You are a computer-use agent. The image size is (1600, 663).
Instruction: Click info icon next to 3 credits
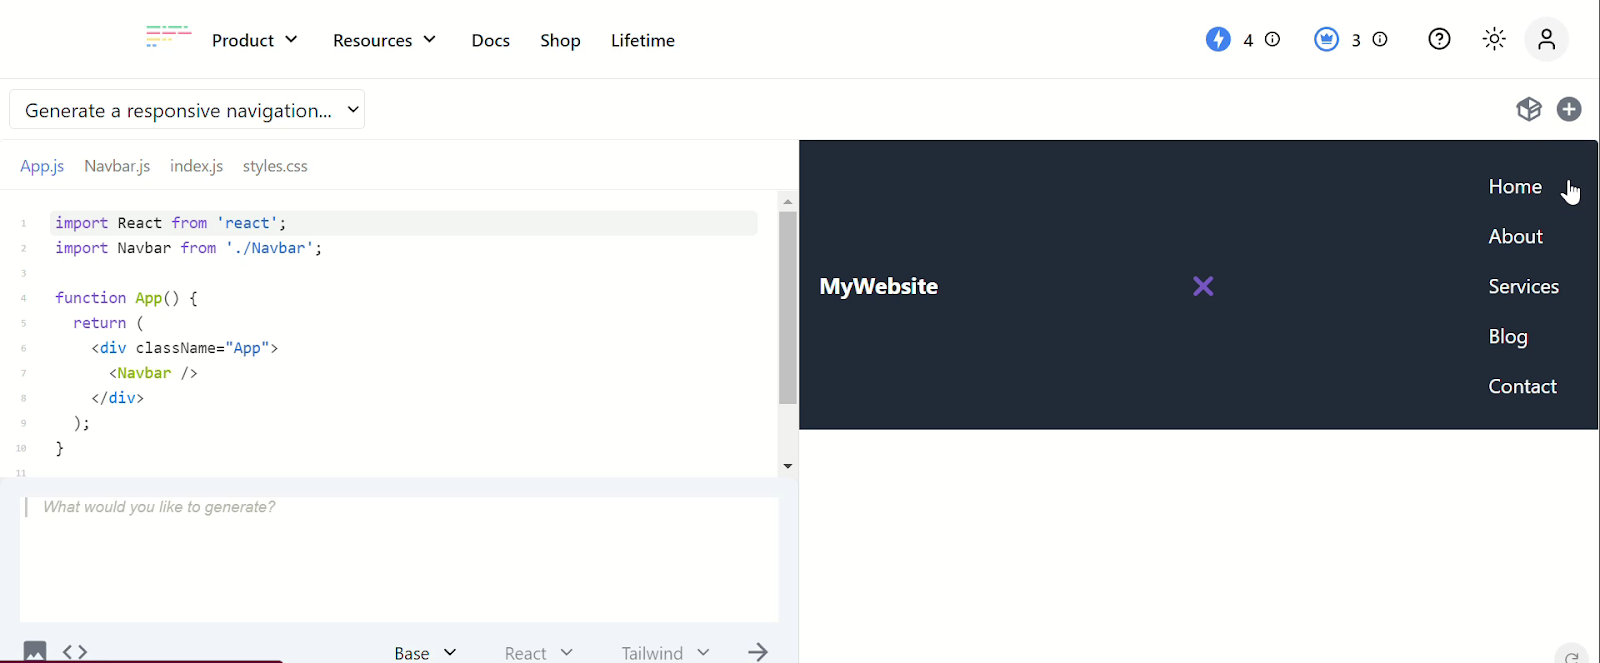tap(1380, 39)
